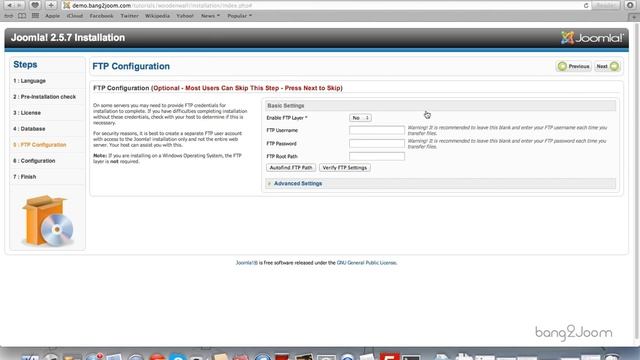Image resolution: width=640 pixels, height=360 pixels.
Task: Open the iCloud bookmark
Action: point(75,16)
